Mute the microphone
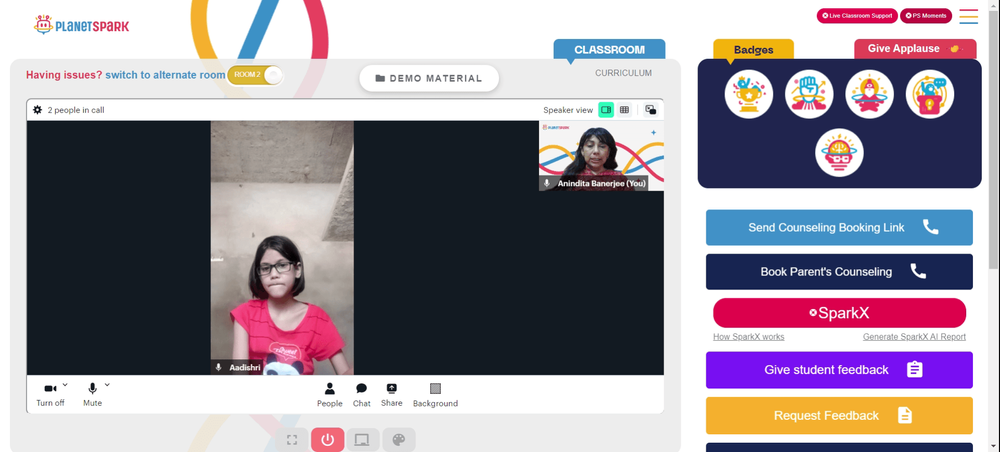1000x452 pixels. [92, 395]
